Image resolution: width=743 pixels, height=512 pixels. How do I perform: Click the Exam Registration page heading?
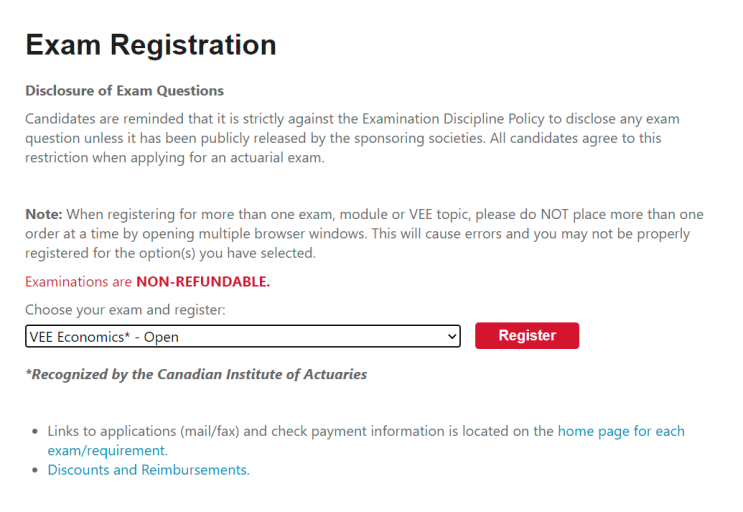(x=151, y=45)
